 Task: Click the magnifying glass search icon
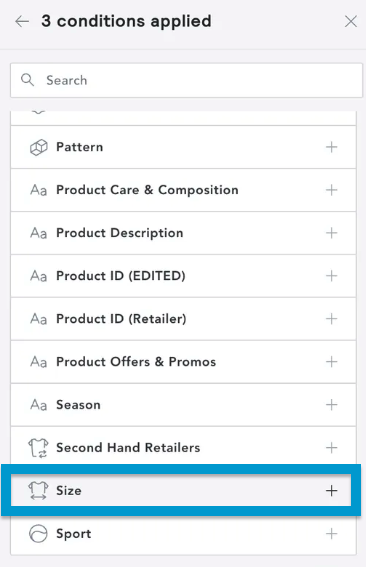27,80
